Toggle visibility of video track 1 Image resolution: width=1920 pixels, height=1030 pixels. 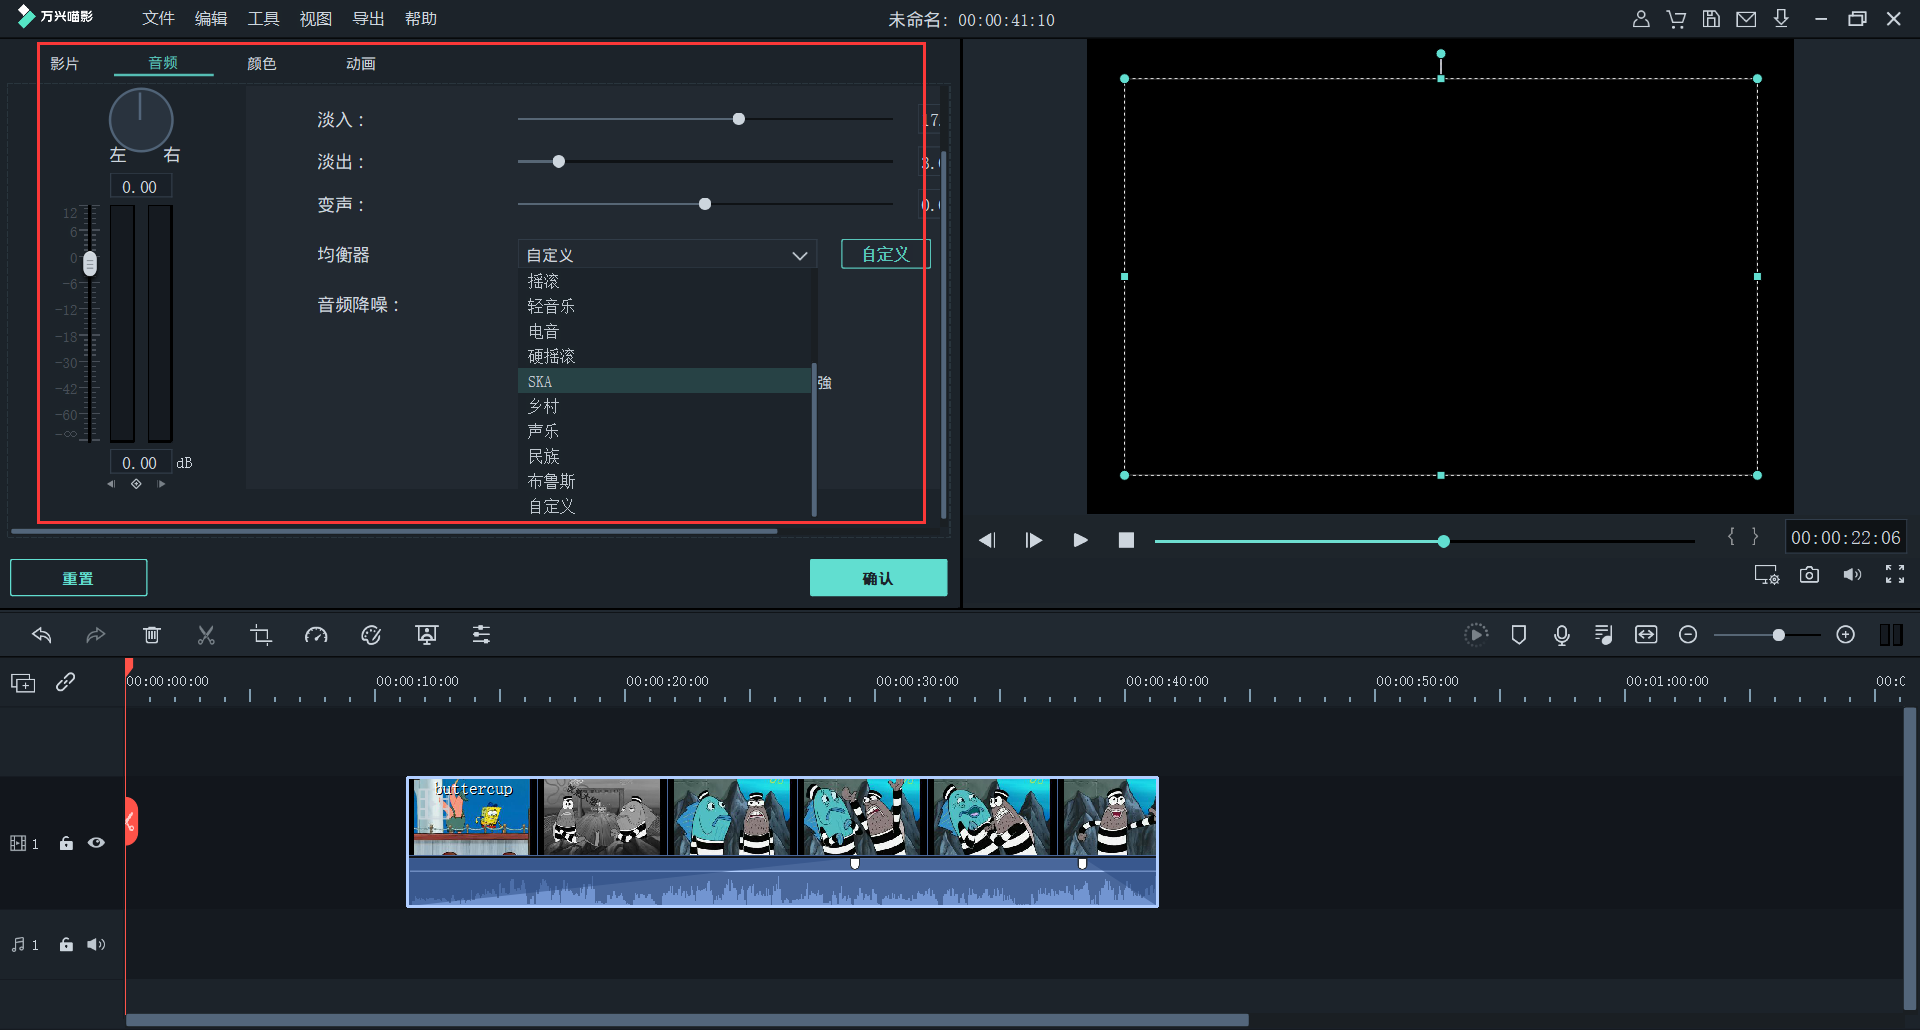96,843
